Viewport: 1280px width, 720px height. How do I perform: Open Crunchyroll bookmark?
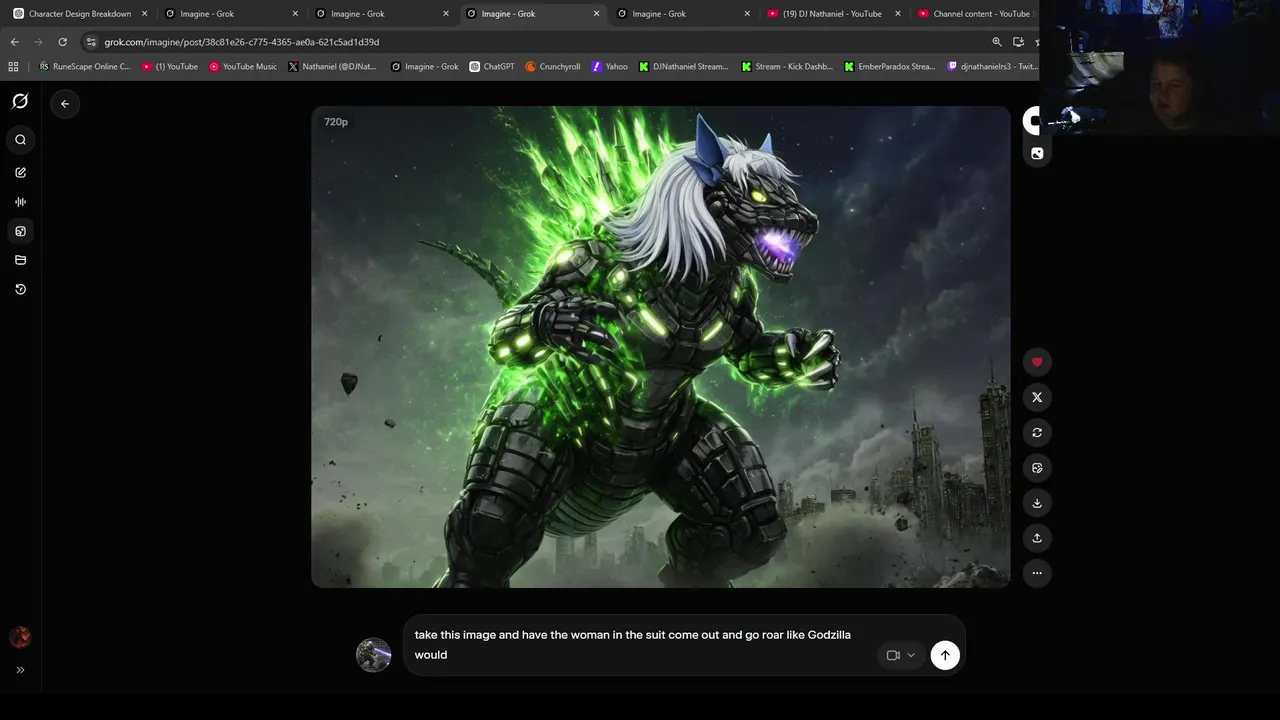[553, 67]
